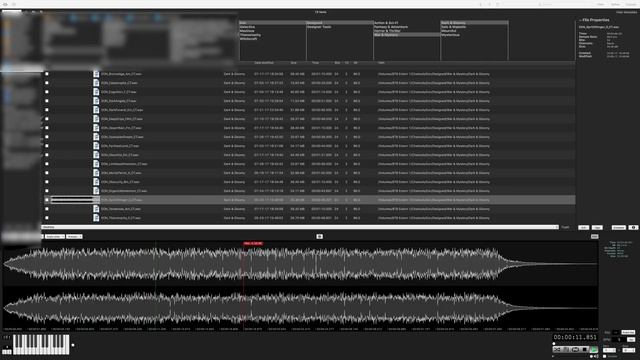Click the first button right of the search field
Viewport: 640px width, 360px height.
click(584, 227)
